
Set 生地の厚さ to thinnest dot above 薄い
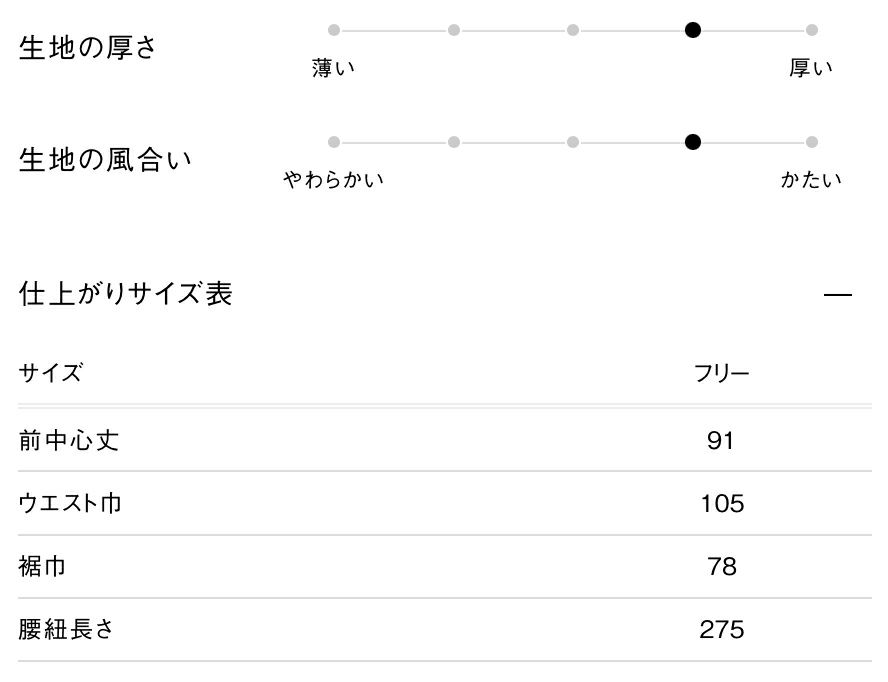(x=334, y=30)
